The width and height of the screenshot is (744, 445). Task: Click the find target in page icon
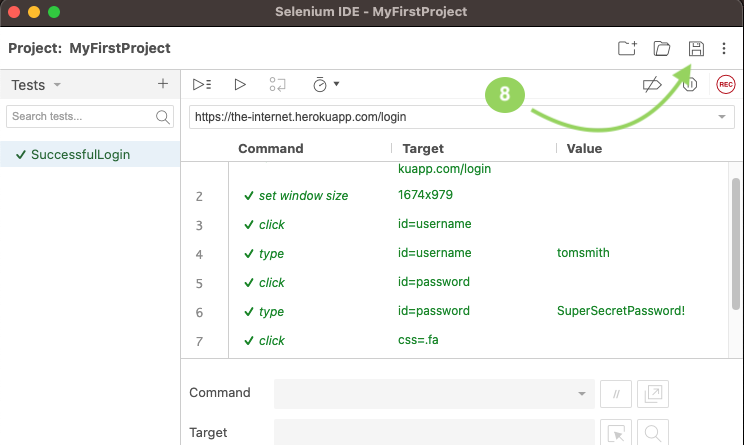[x=653, y=433]
